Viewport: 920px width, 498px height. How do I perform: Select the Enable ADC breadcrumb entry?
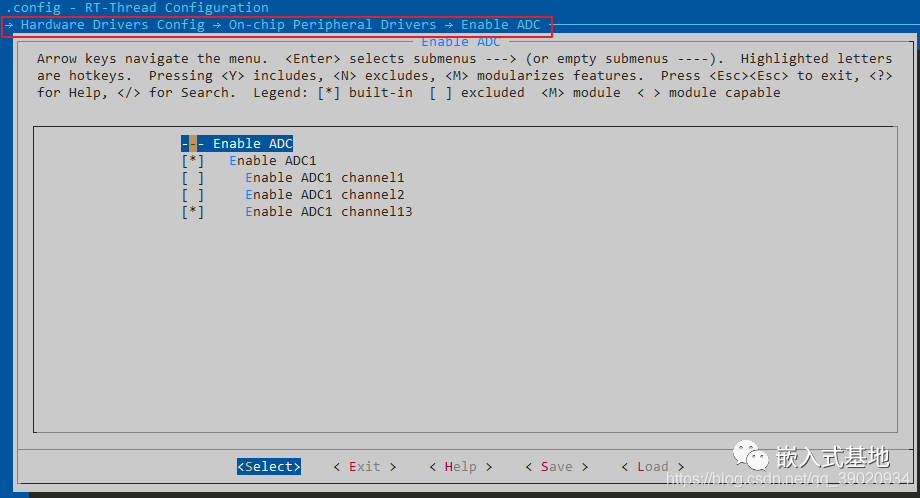pos(500,24)
